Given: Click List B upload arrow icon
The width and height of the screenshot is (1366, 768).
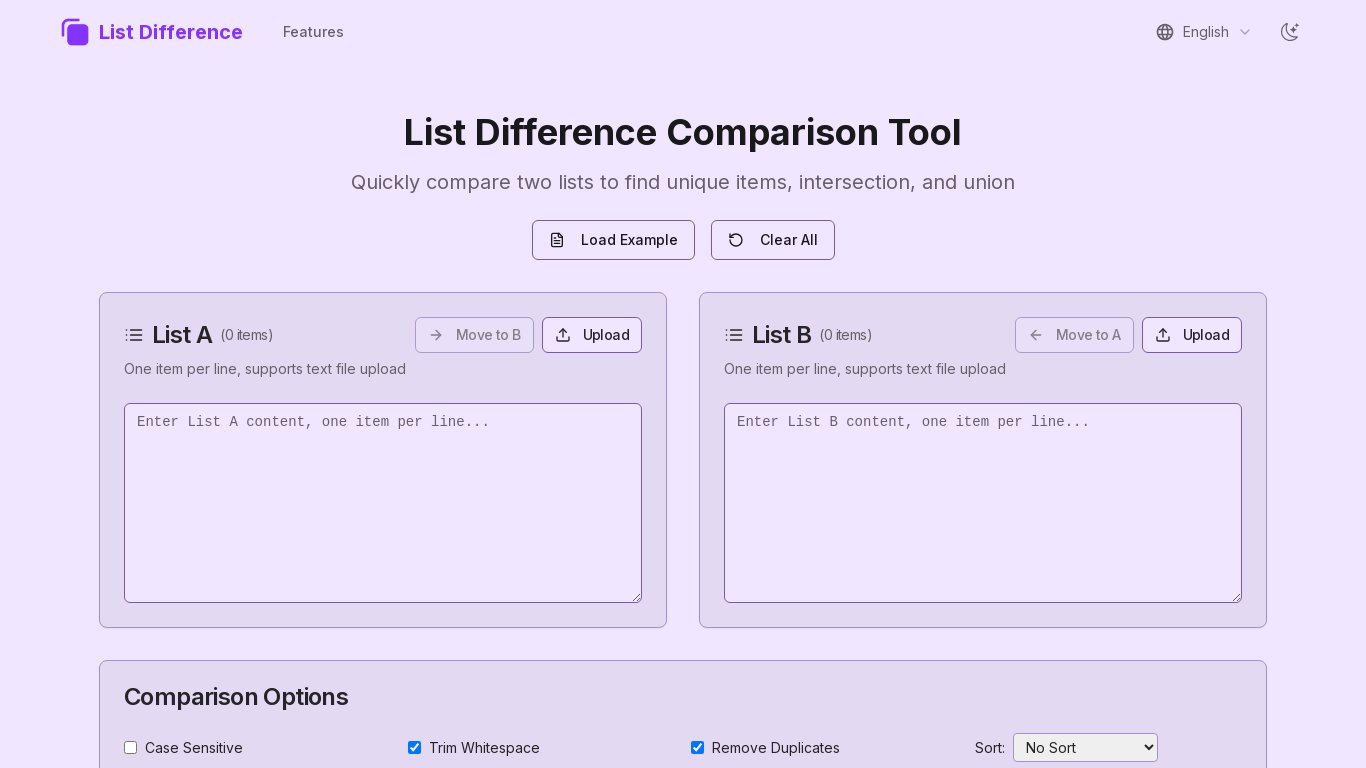Looking at the screenshot, I should (1163, 335).
